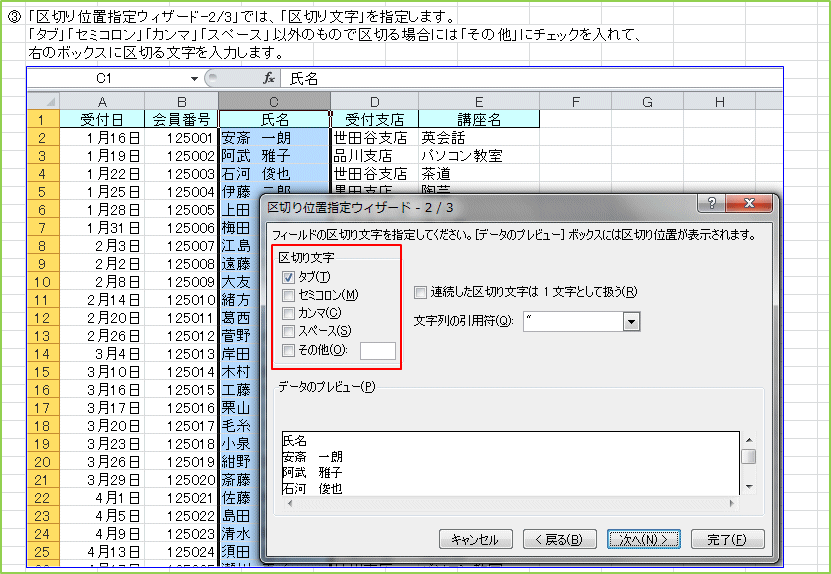This screenshot has height=574, width=831.
Task: Click cell 1月16日
Action: [102, 138]
